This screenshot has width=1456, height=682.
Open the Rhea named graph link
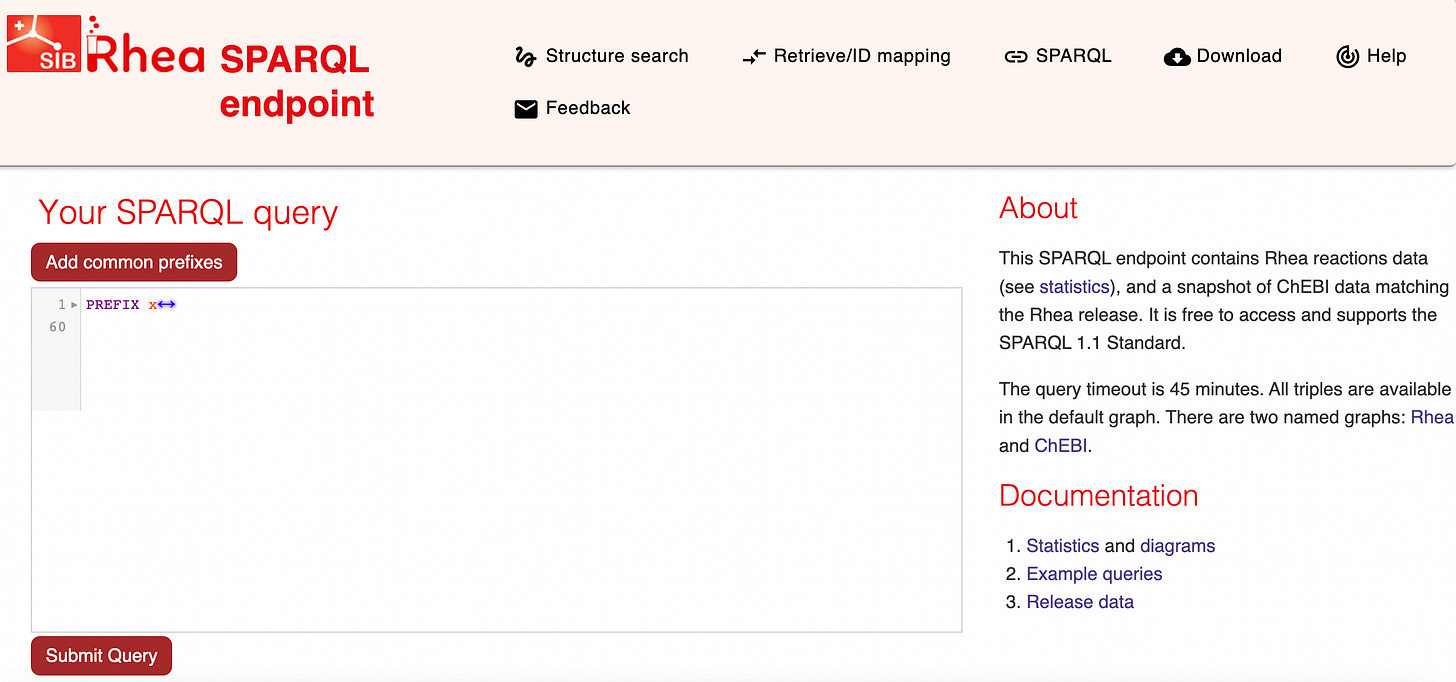[x=1432, y=417]
